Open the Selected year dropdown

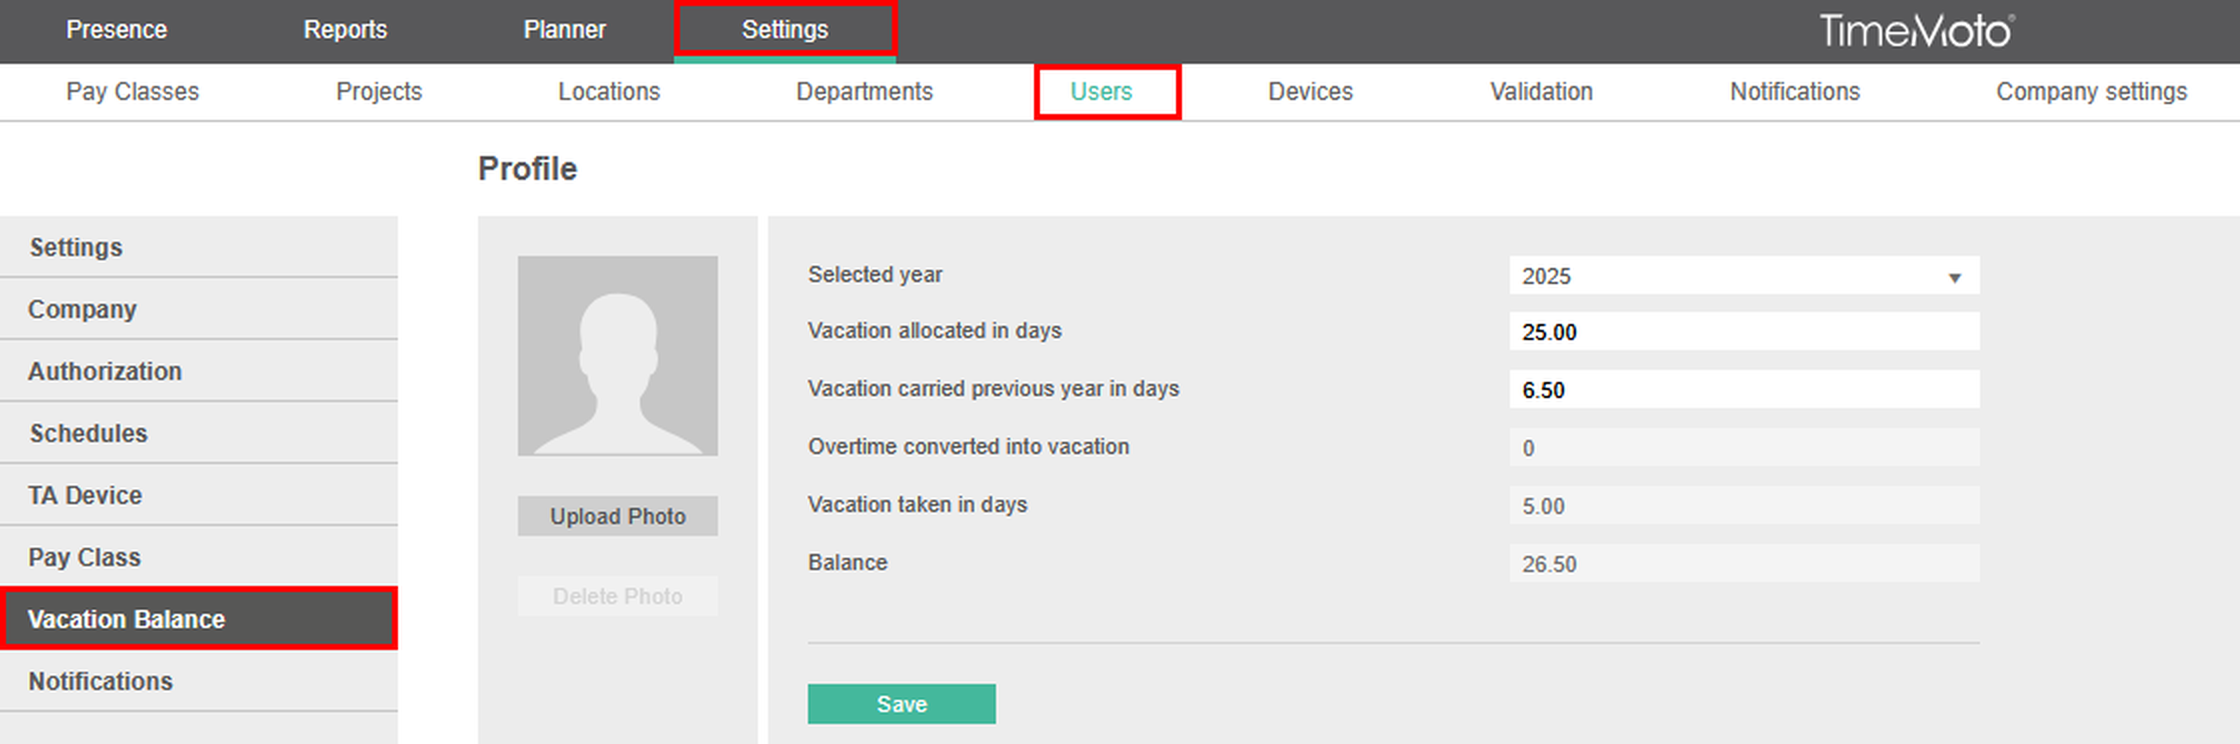point(1743,276)
